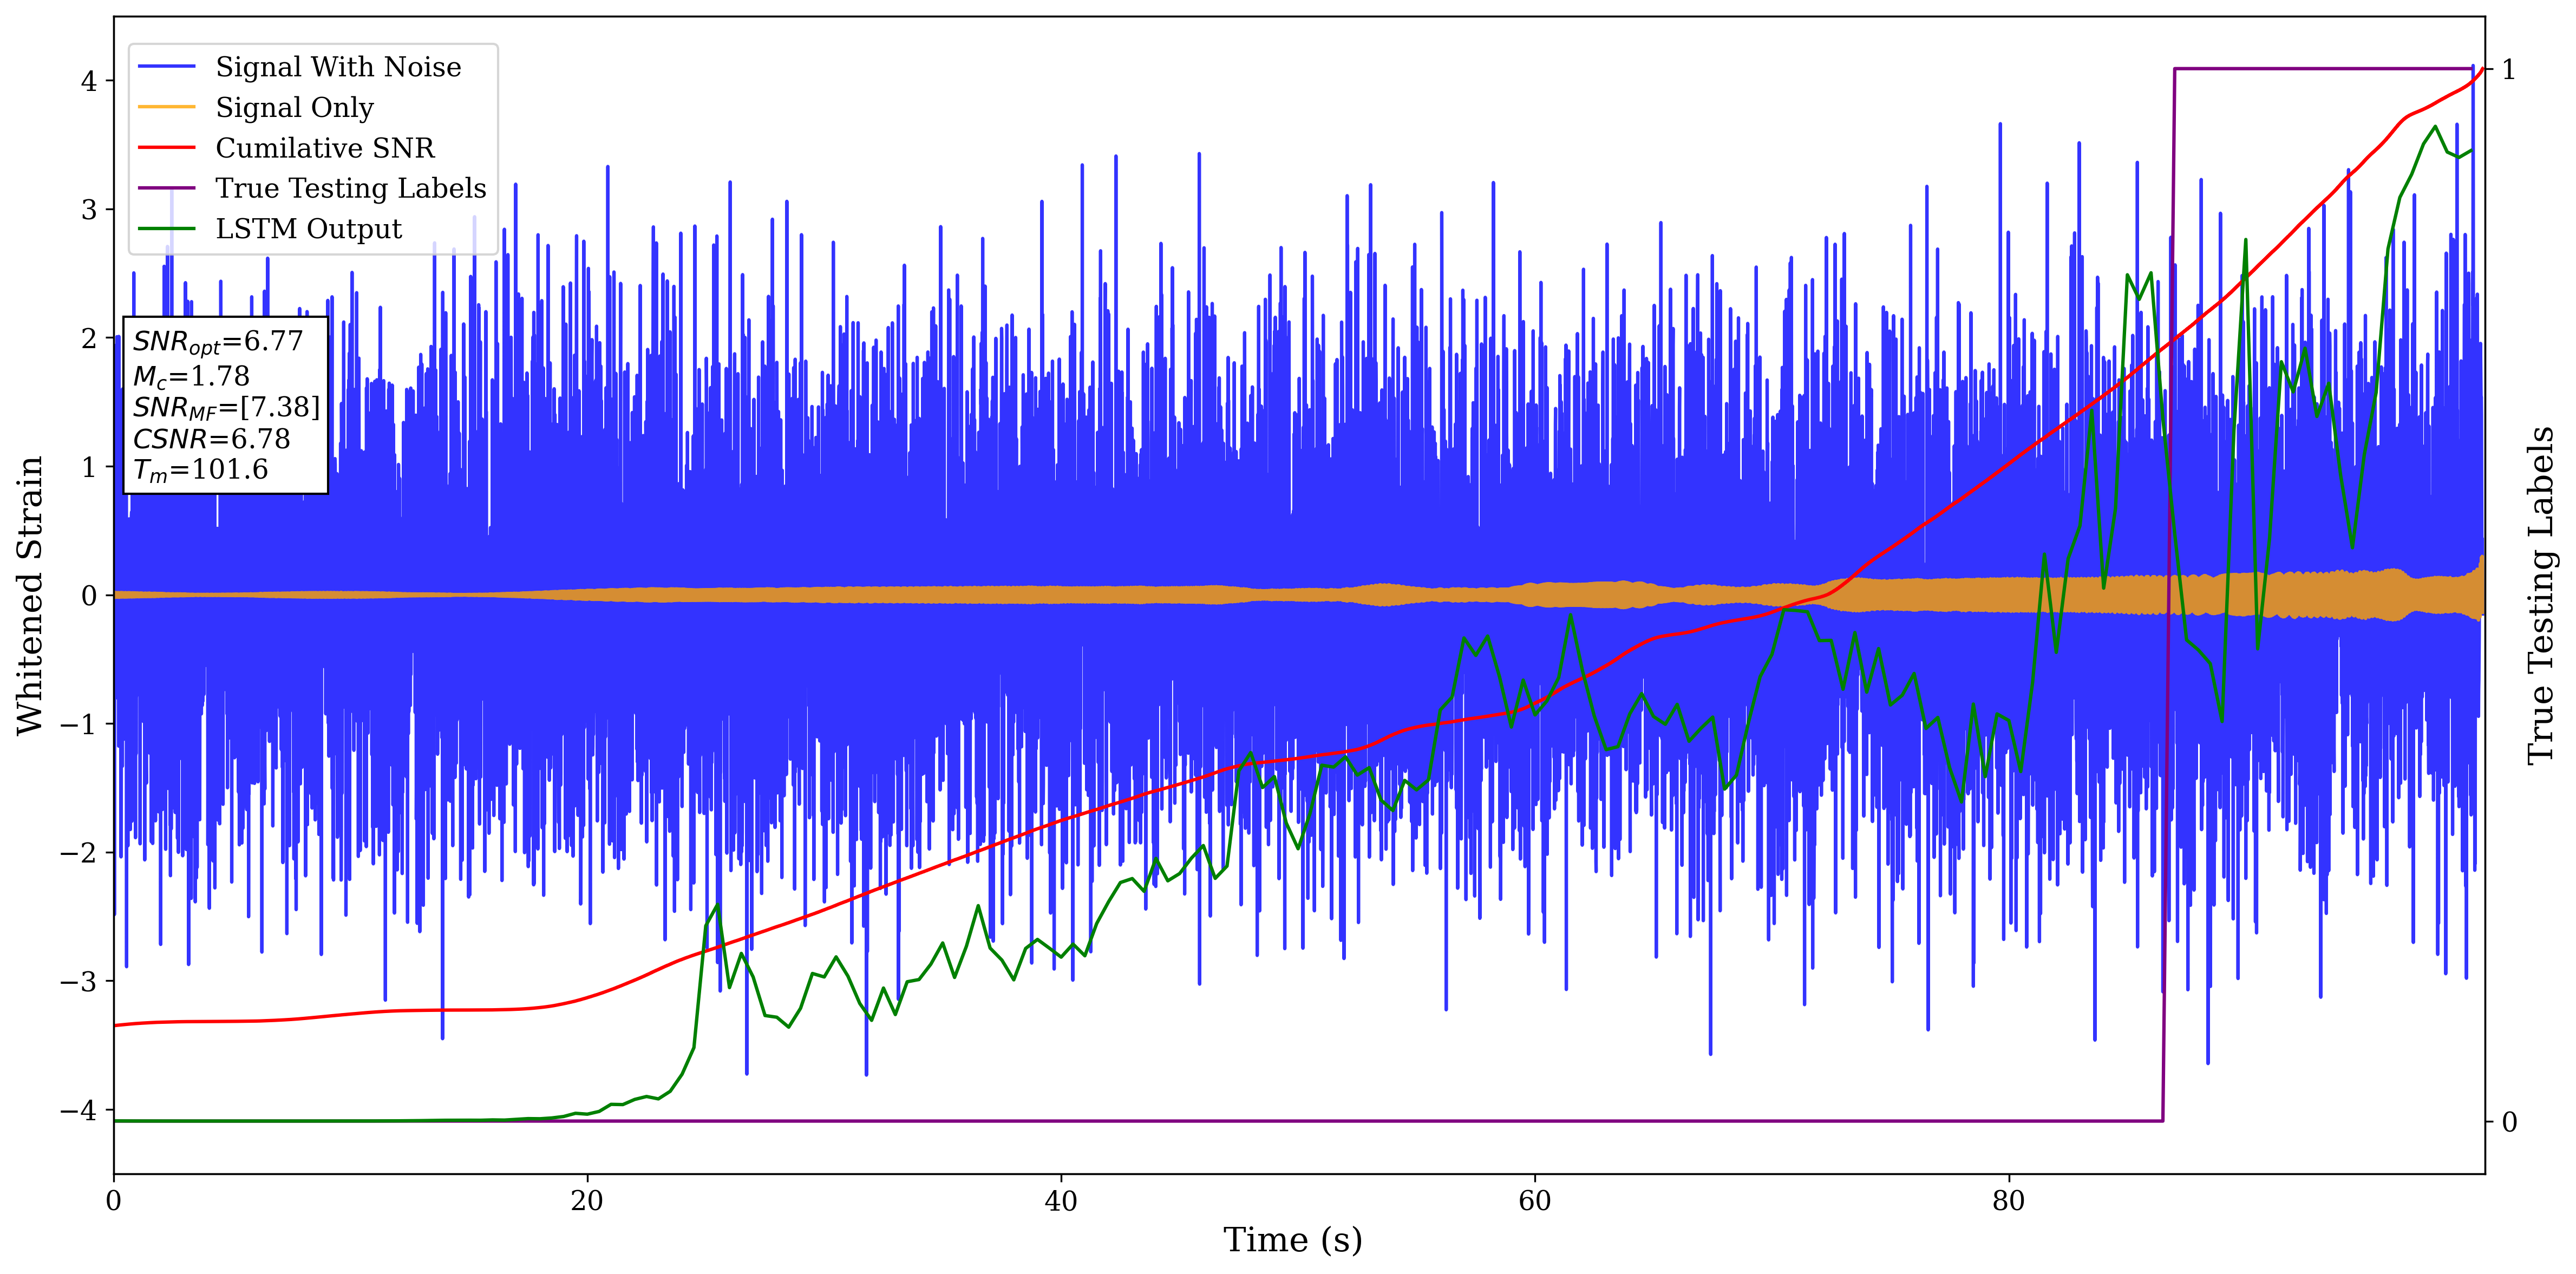
Task: Click the Tm=101.6 annotation line
Action: (200, 470)
